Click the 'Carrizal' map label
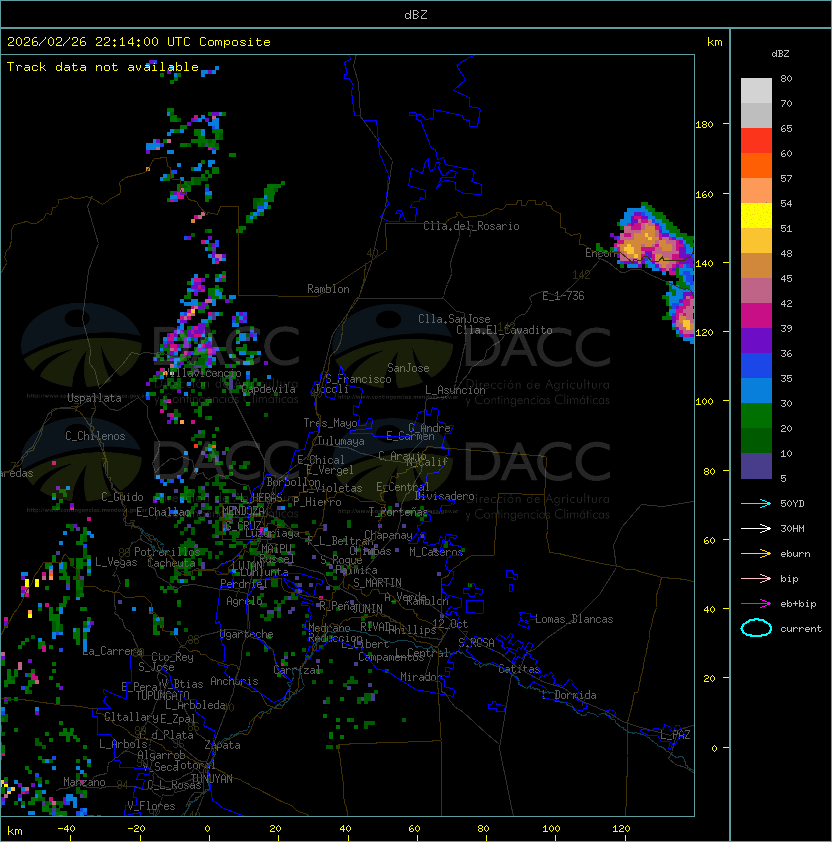Image resolution: width=832 pixels, height=842 pixels. click(297, 670)
